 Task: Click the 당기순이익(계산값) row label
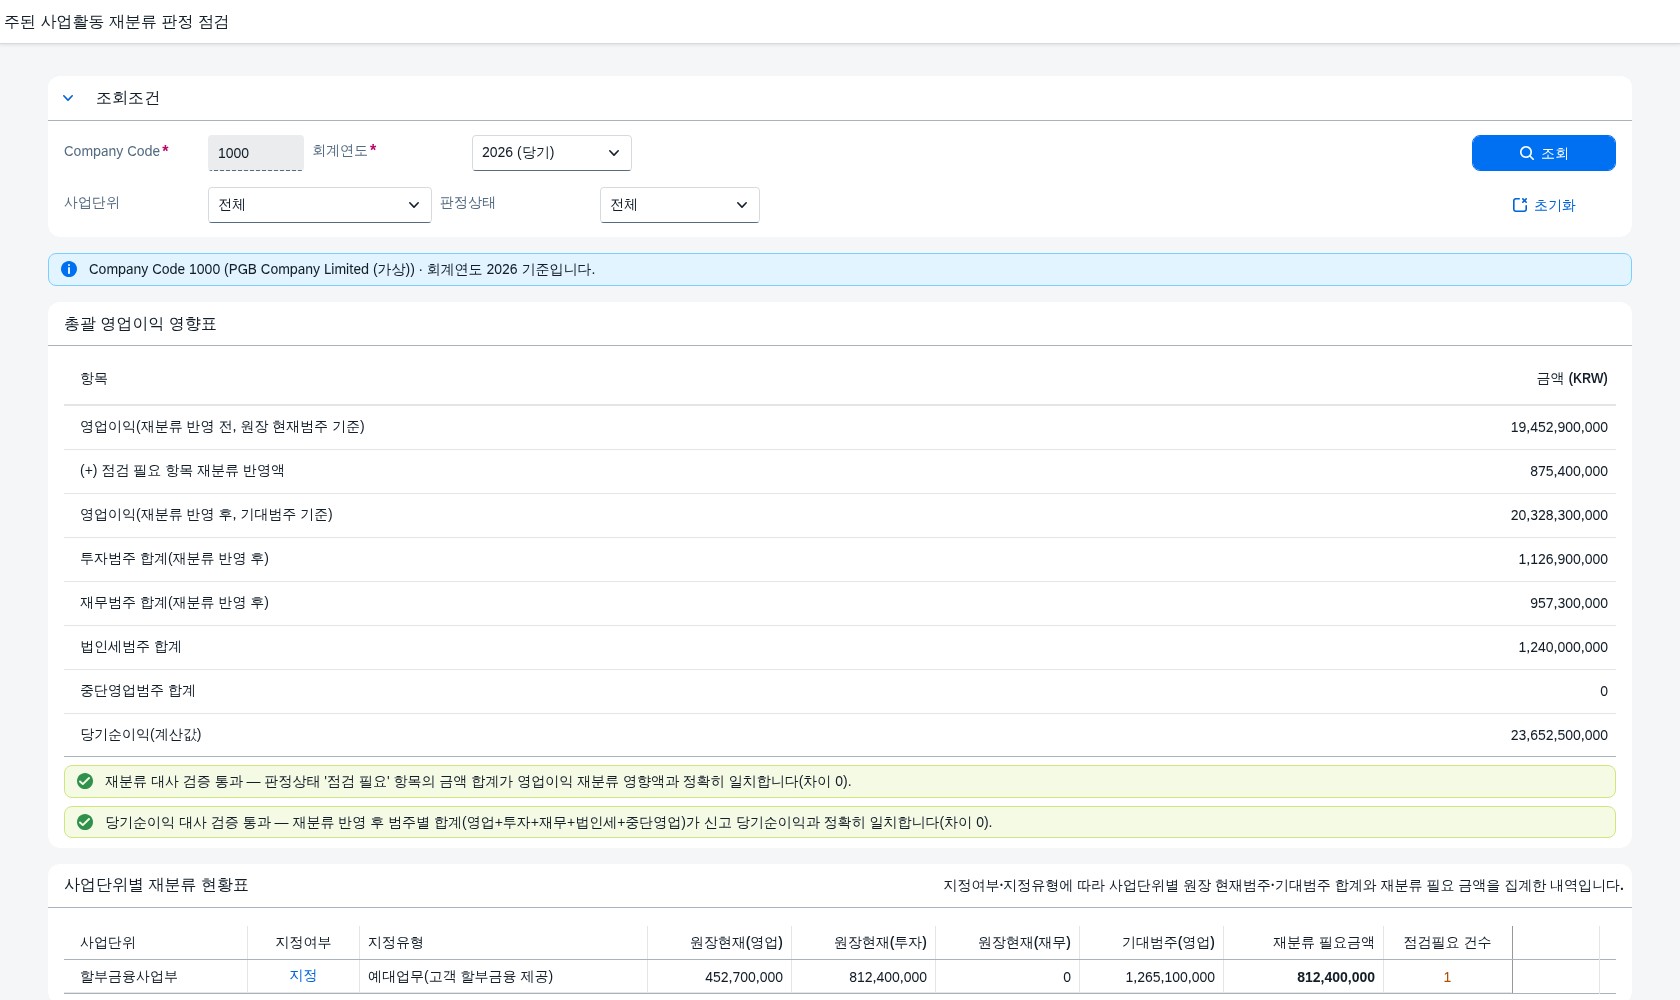(x=141, y=735)
